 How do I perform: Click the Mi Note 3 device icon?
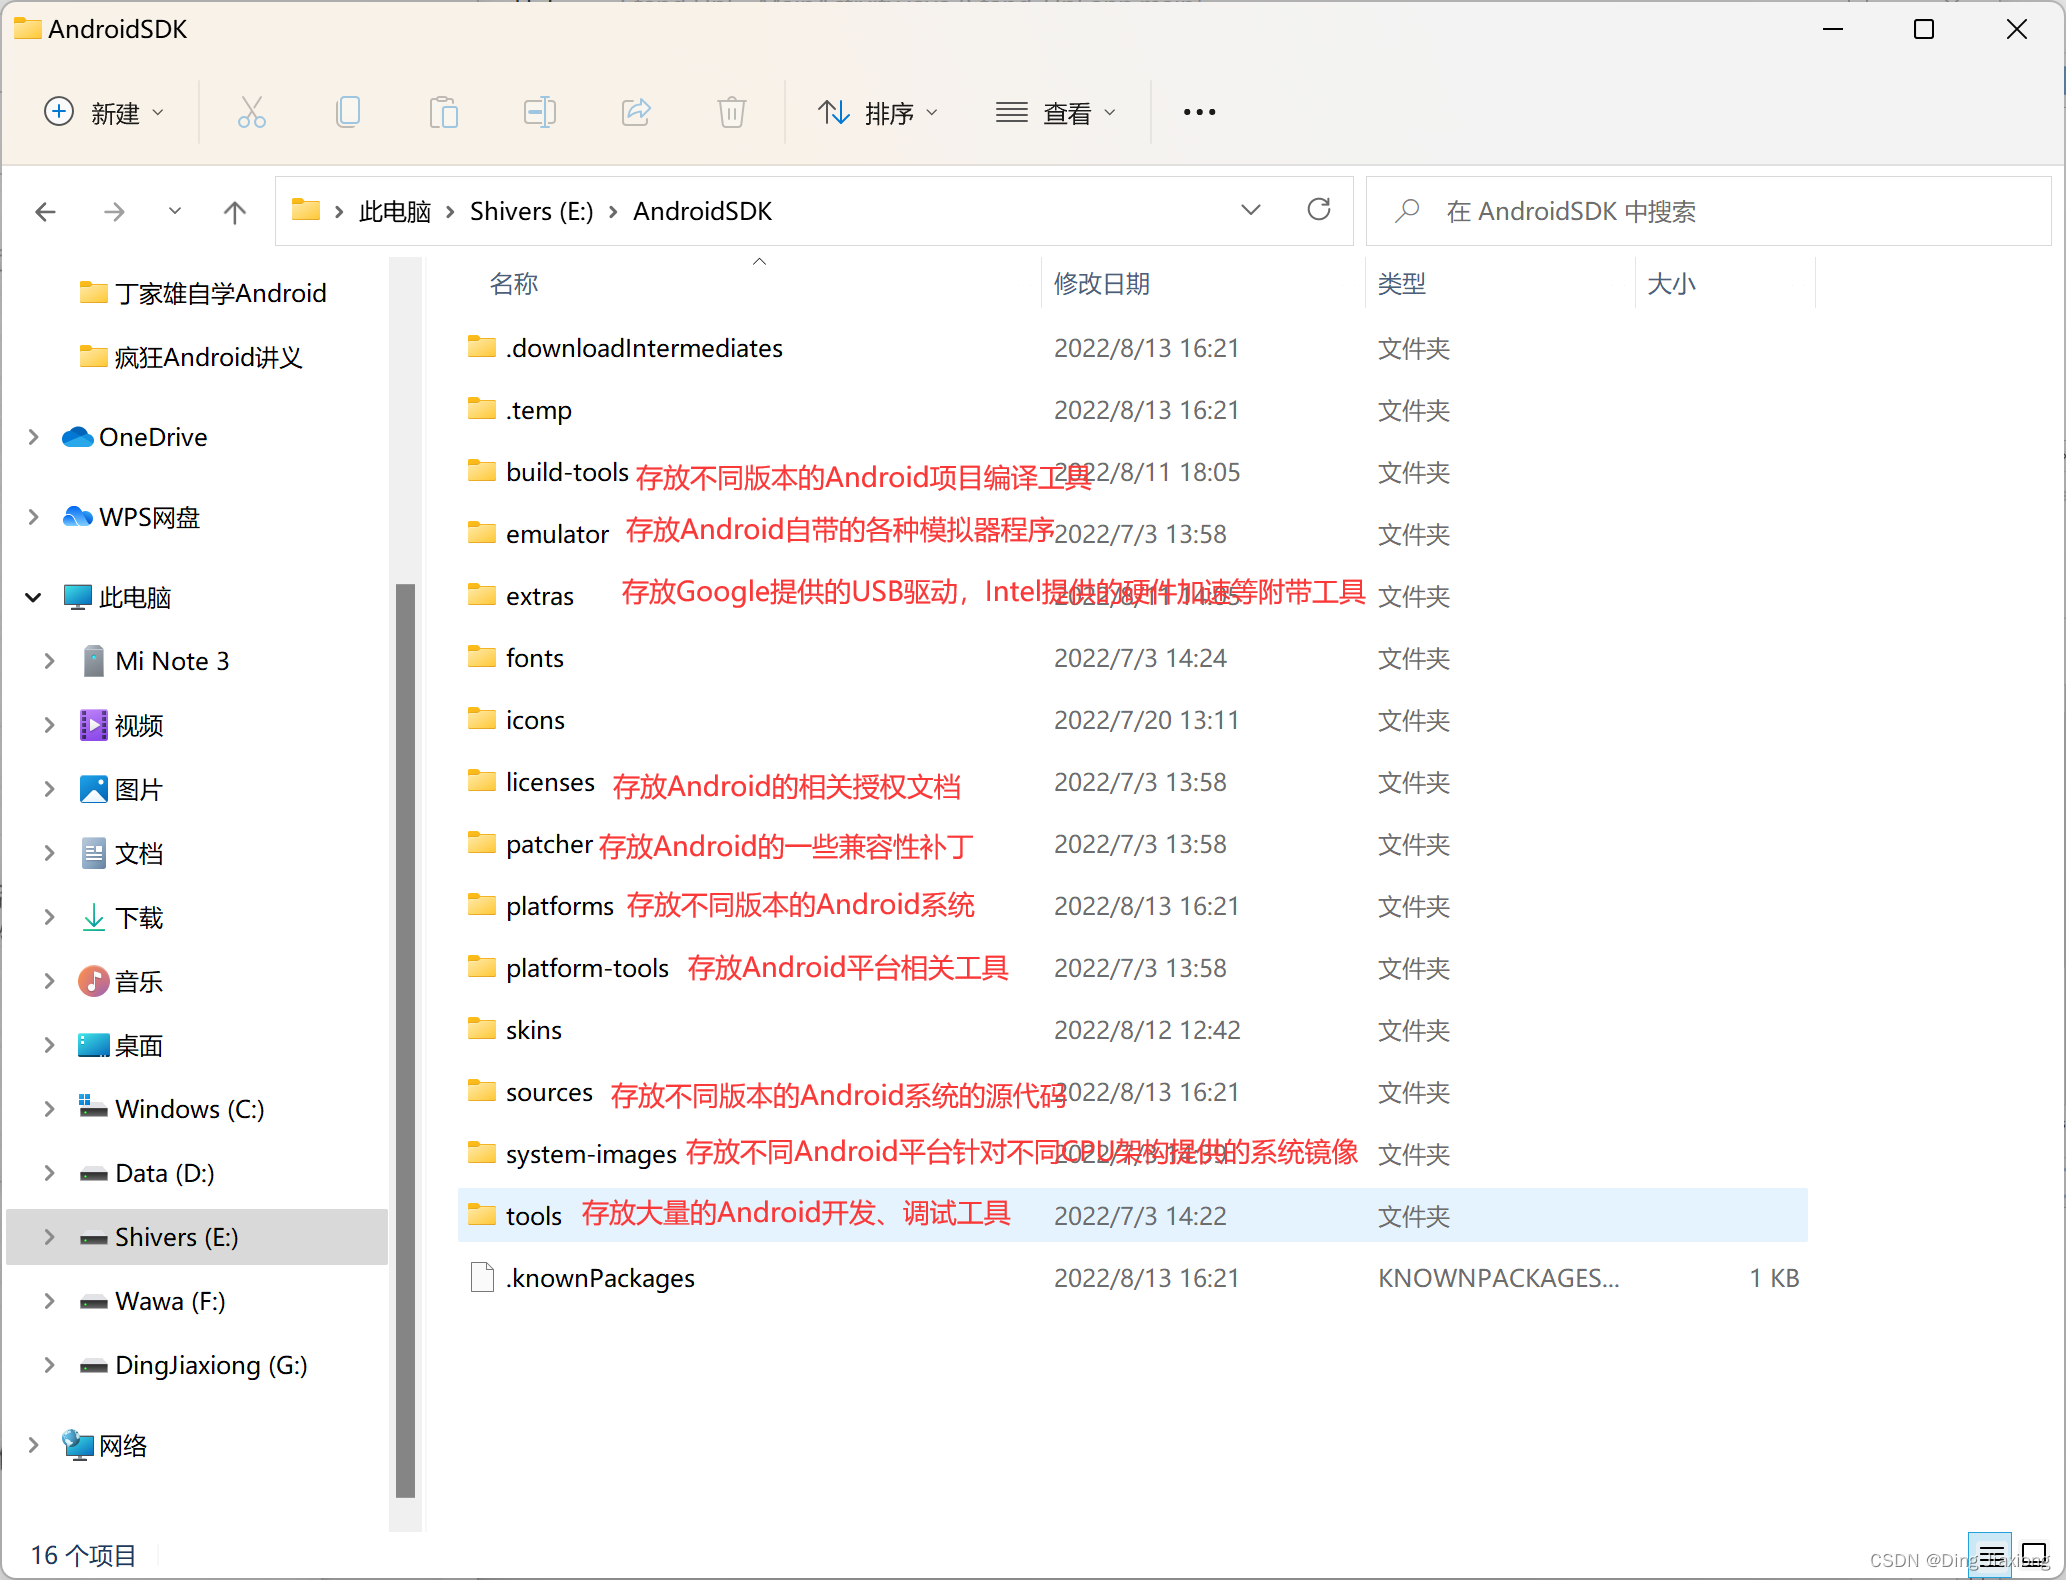(93, 661)
